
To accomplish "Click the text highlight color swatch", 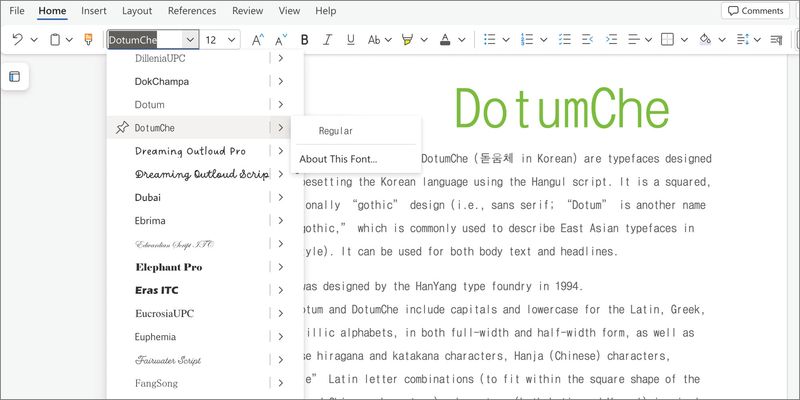I will (x=407, y=40).
